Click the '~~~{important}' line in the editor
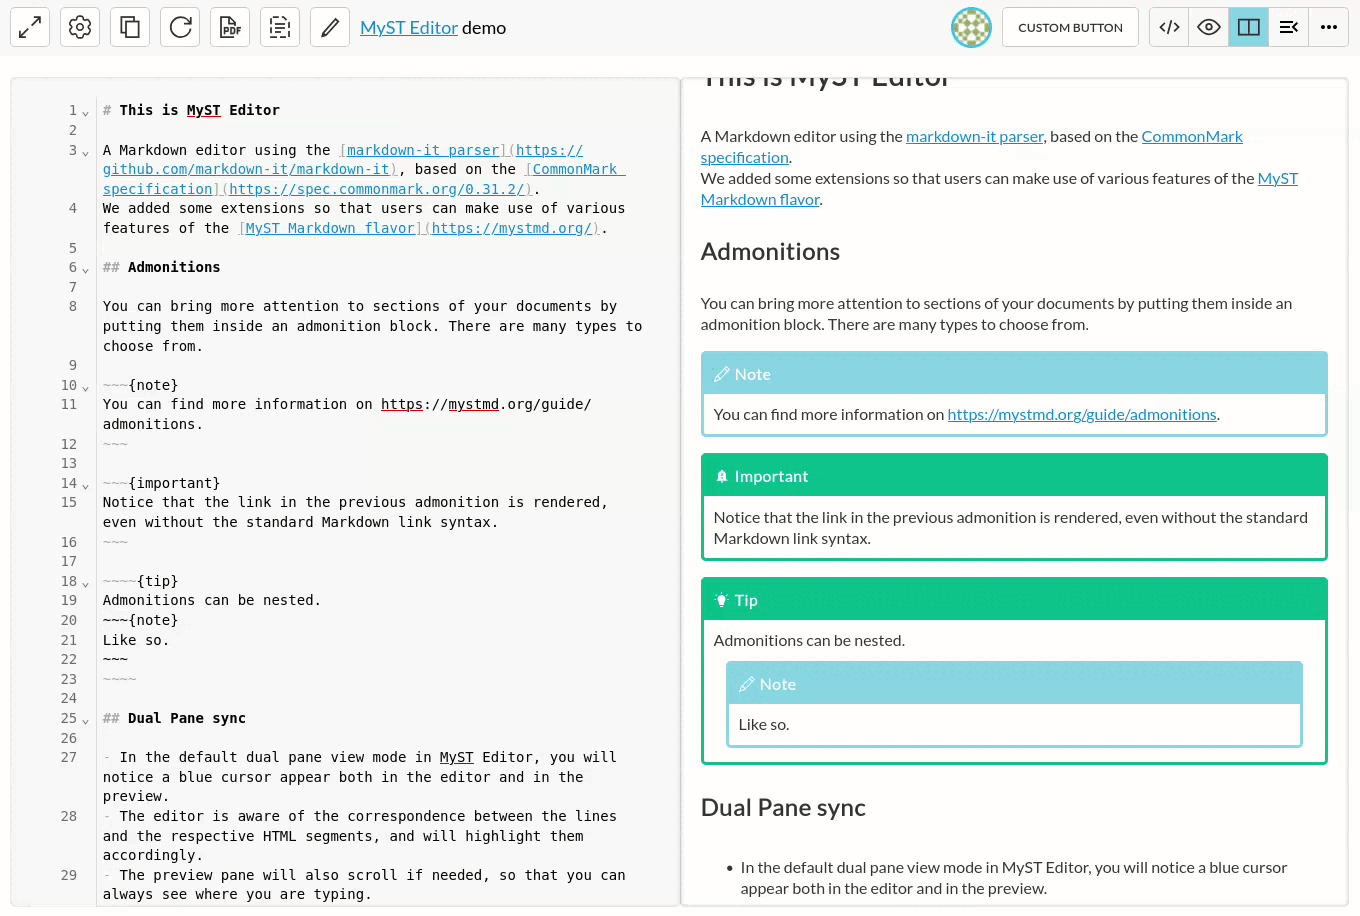Screen dimensions: 1360x916 click(161, 483)
